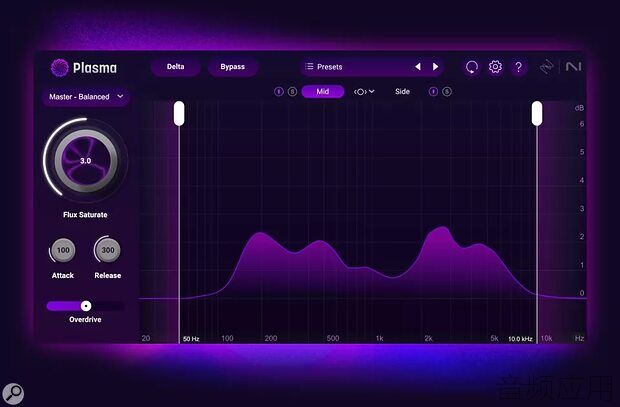Click the Plasma logo icon
The height and width of the screenshot is (407, 620).
(60, 67)
